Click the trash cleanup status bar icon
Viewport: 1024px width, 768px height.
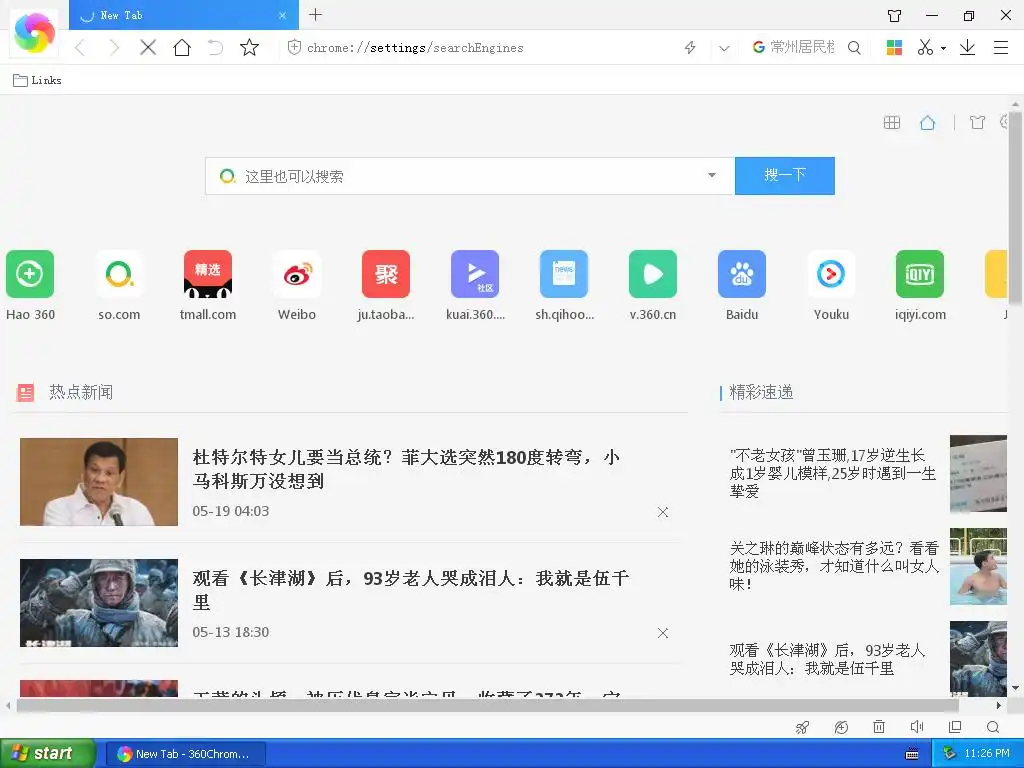879,727
